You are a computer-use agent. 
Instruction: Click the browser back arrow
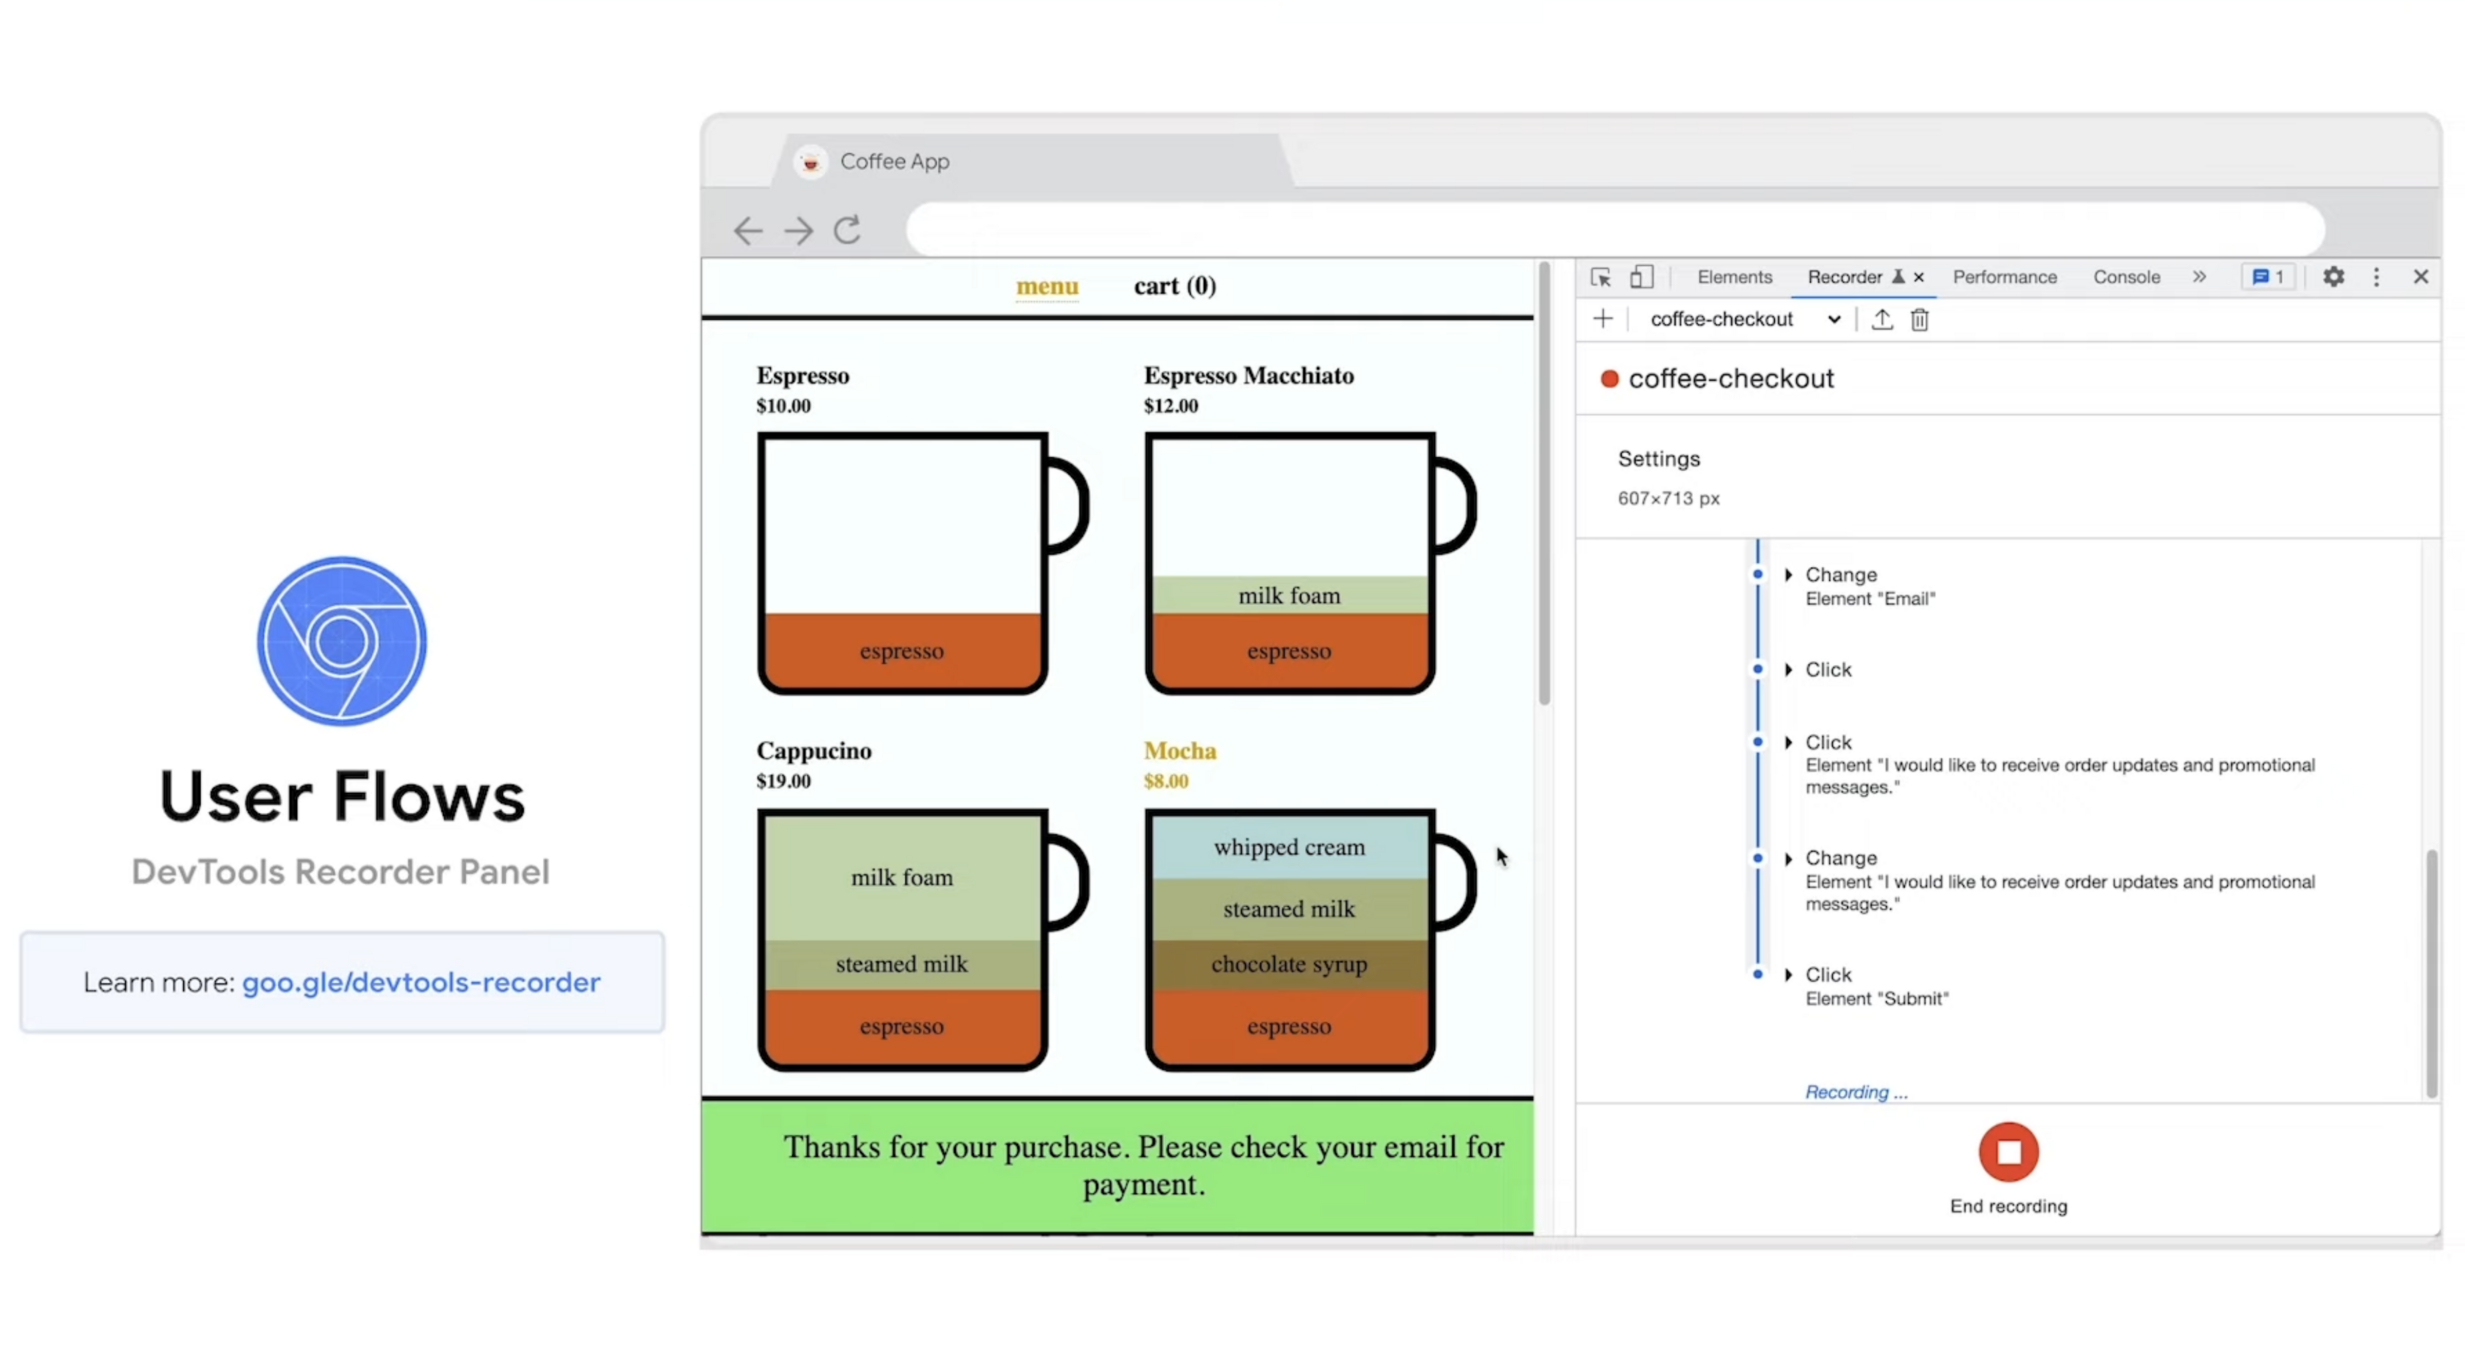(x=747, y=230)
